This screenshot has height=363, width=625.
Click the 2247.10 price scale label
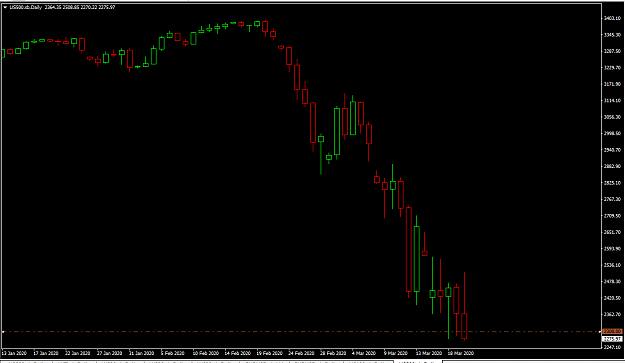(x=613, y=347)
